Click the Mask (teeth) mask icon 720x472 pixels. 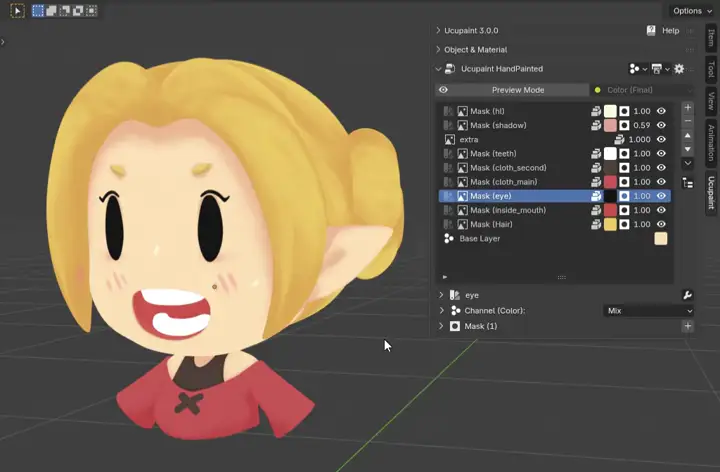point(624,154)
